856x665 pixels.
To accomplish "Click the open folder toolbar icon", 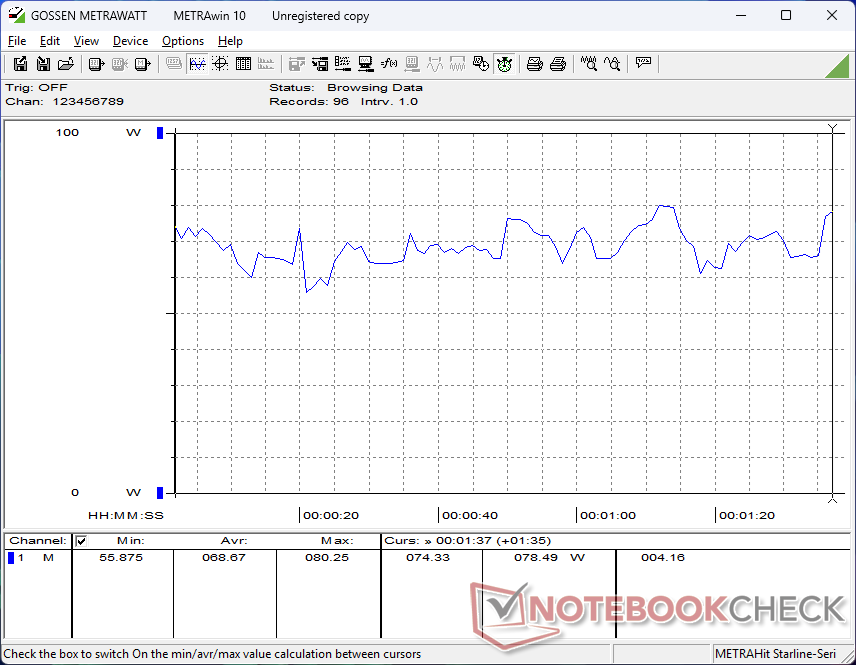I will [66, 64].
